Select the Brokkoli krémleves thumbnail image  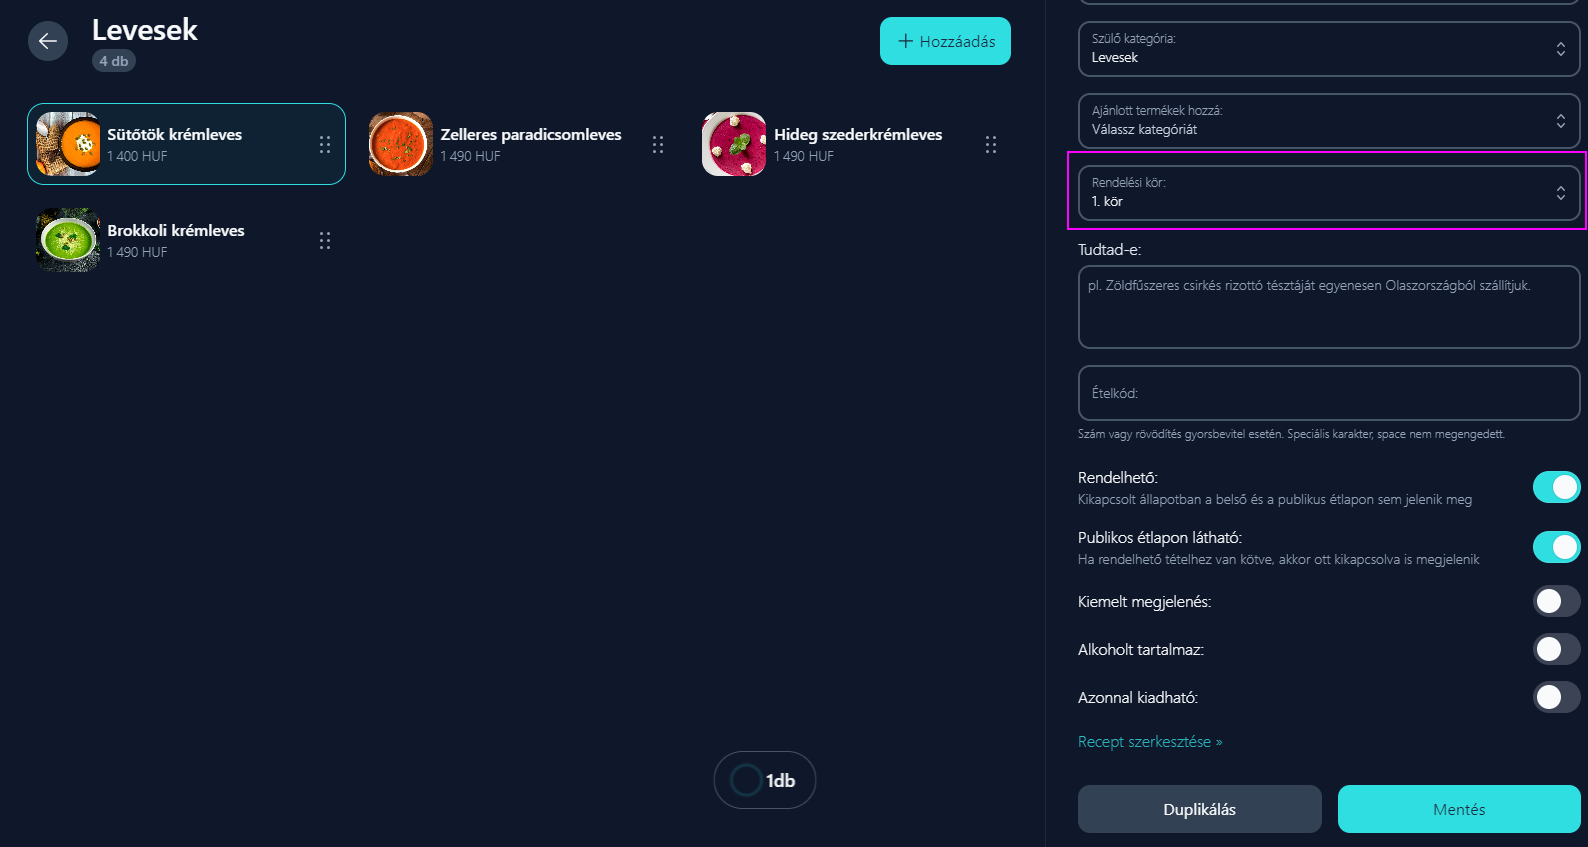(x=68, y=240)
